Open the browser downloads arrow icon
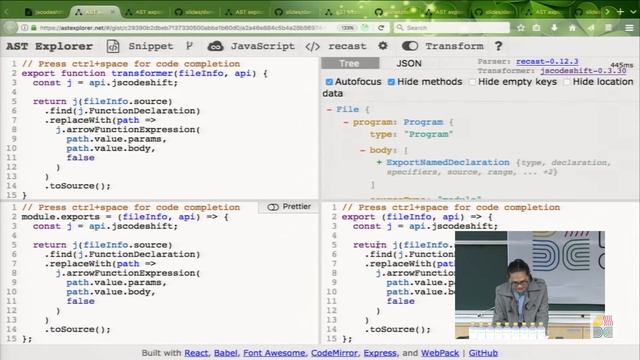Screen dimensions: 640x360 tap(554, 28)
